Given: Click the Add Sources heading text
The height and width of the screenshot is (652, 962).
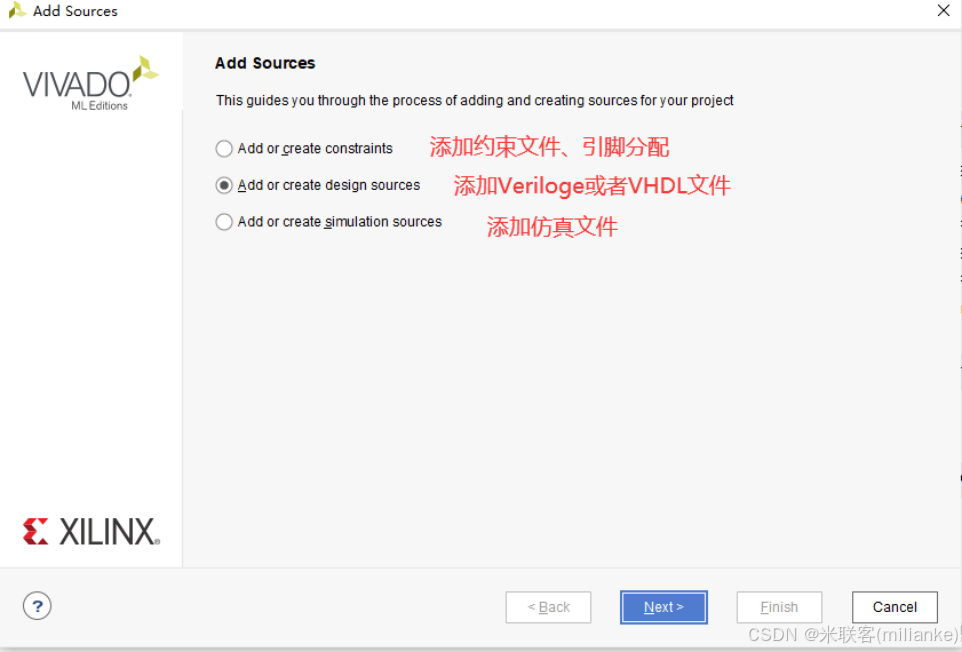Looking at the screenshot, I should (264, 63).
